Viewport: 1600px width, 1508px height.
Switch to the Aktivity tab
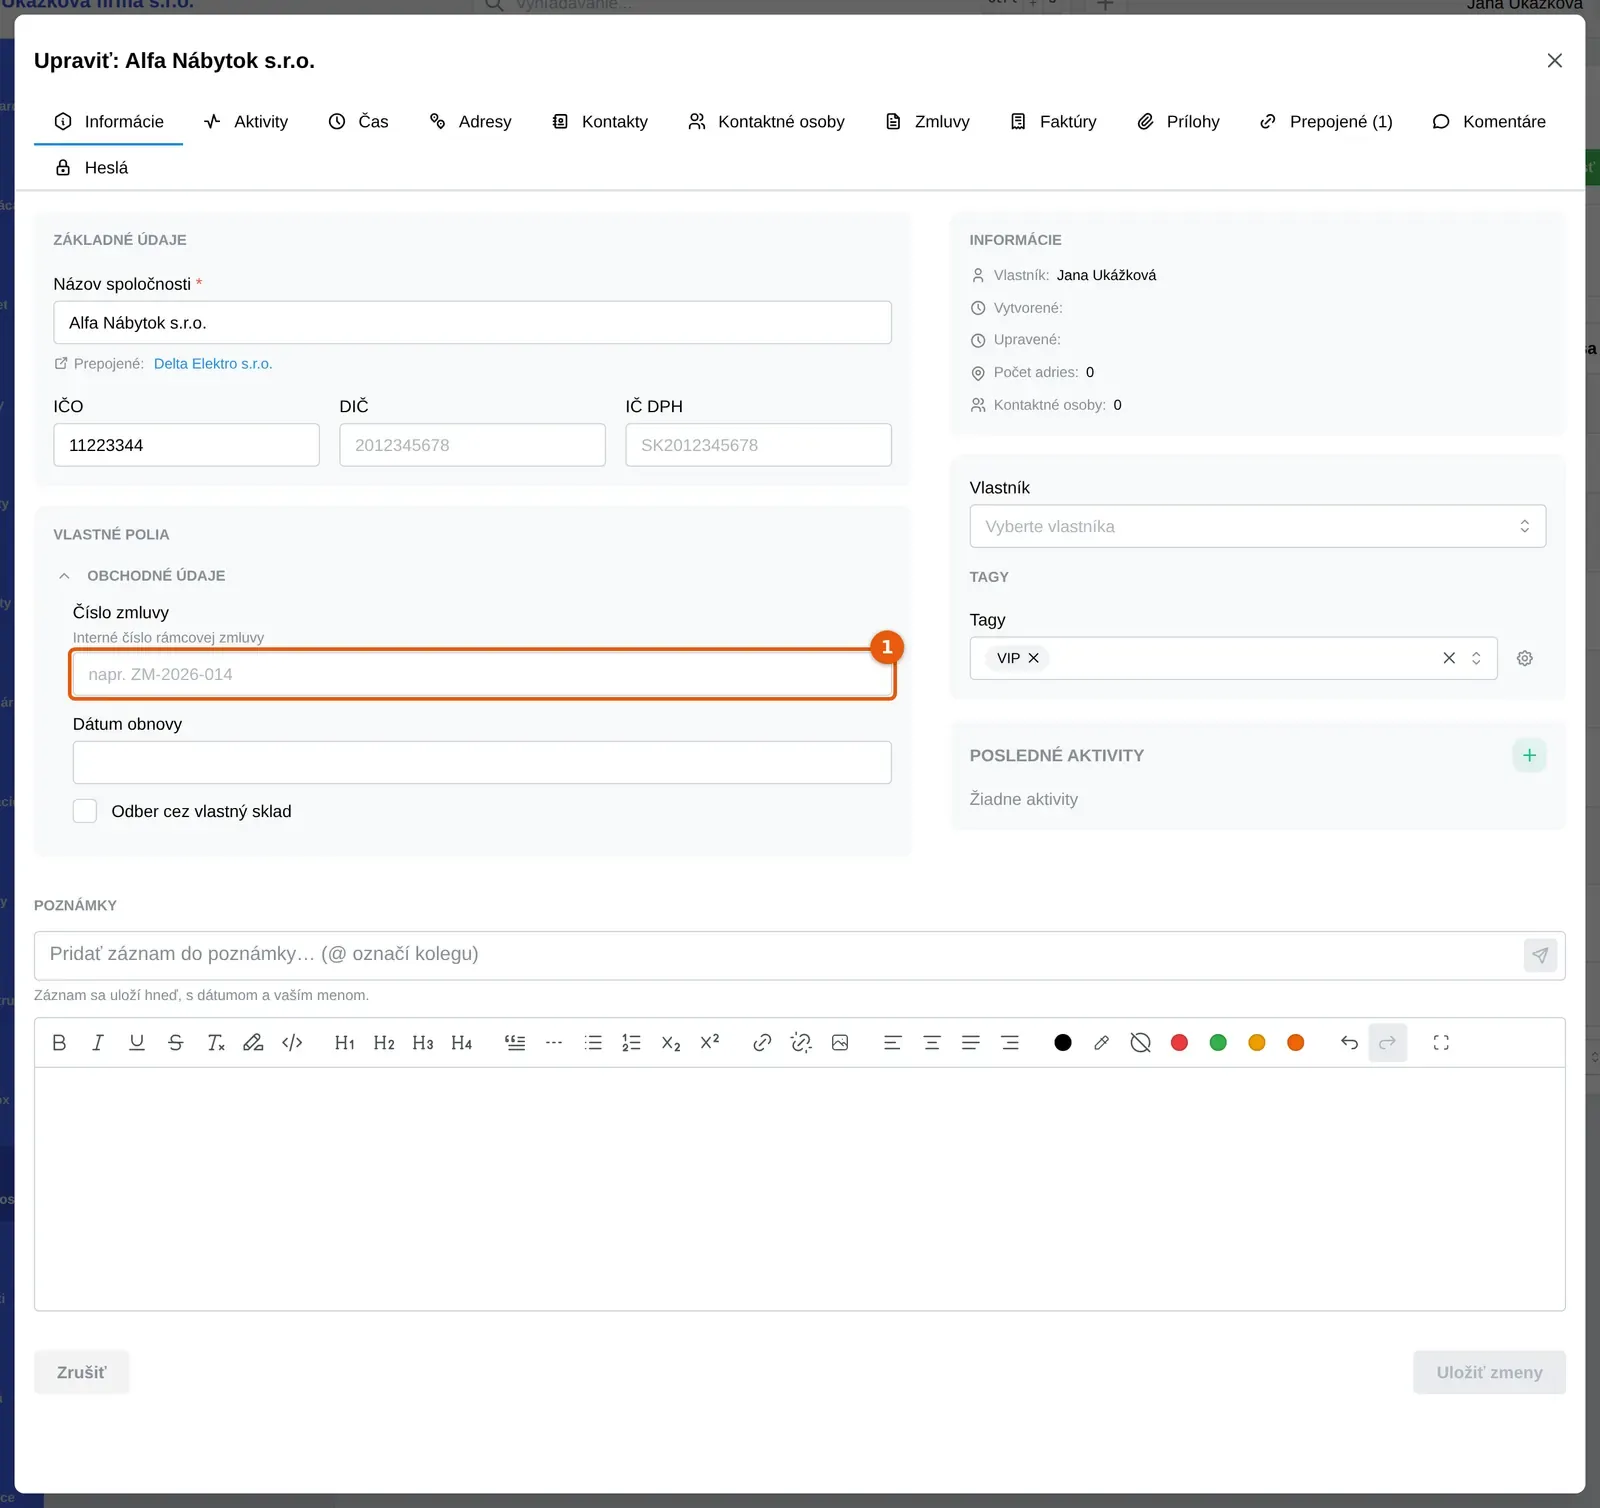tap(246, 122)
